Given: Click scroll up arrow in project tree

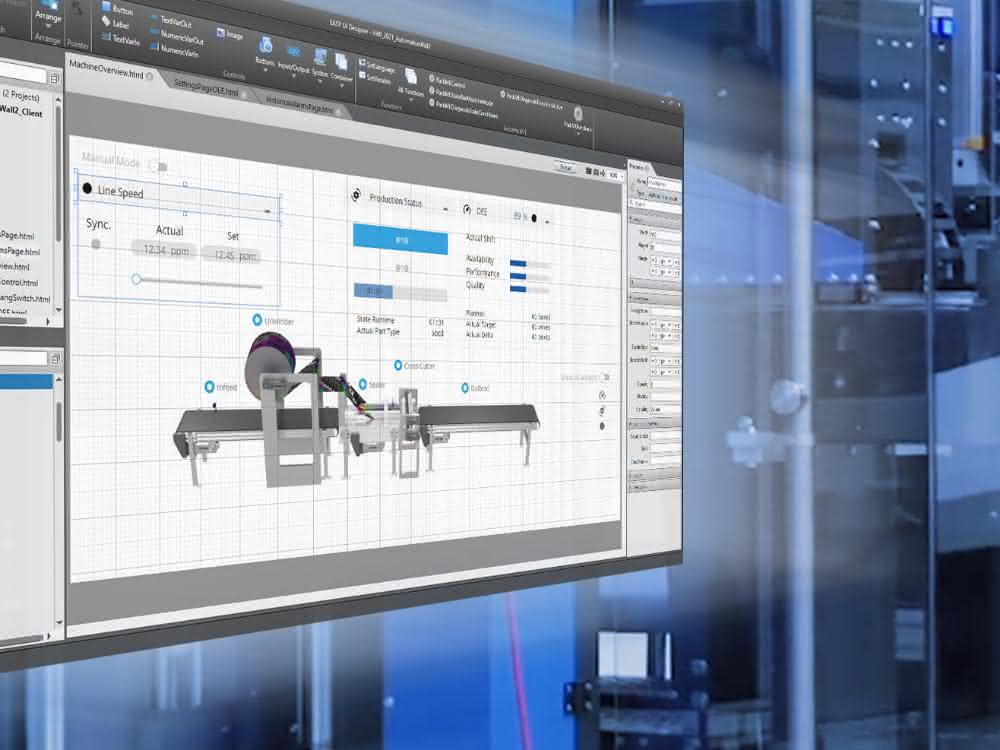Looking at the screenshot, I should tap(58, 99).
